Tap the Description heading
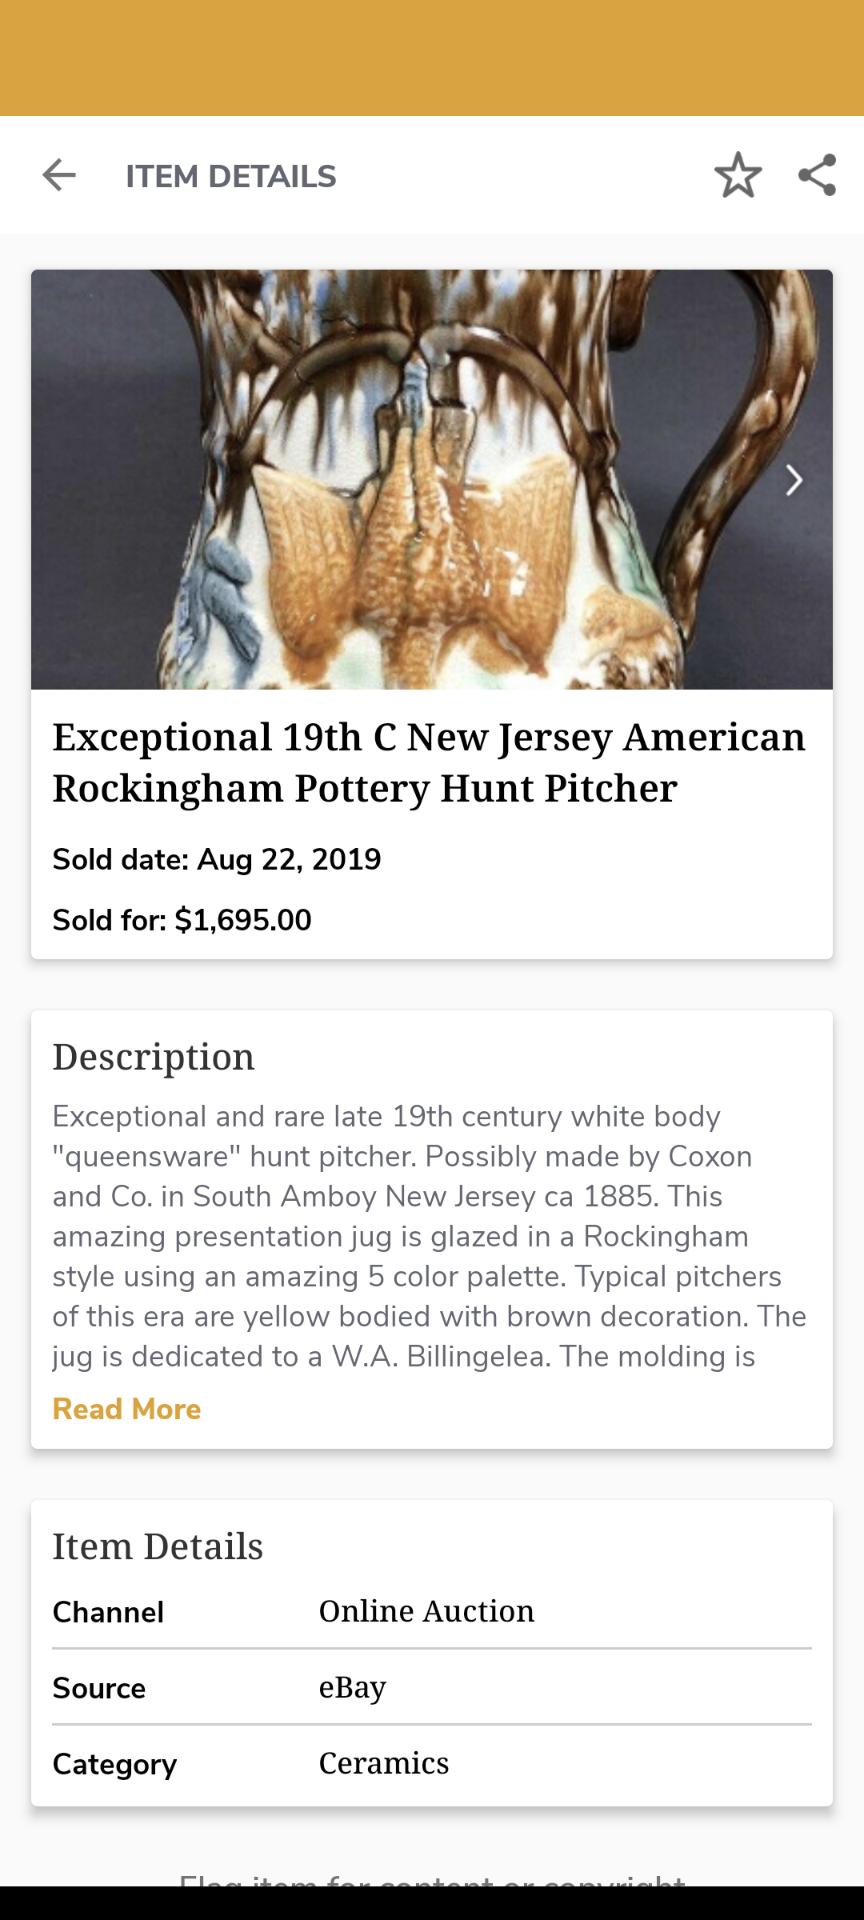864x1920 pixels. point(154,1057)
